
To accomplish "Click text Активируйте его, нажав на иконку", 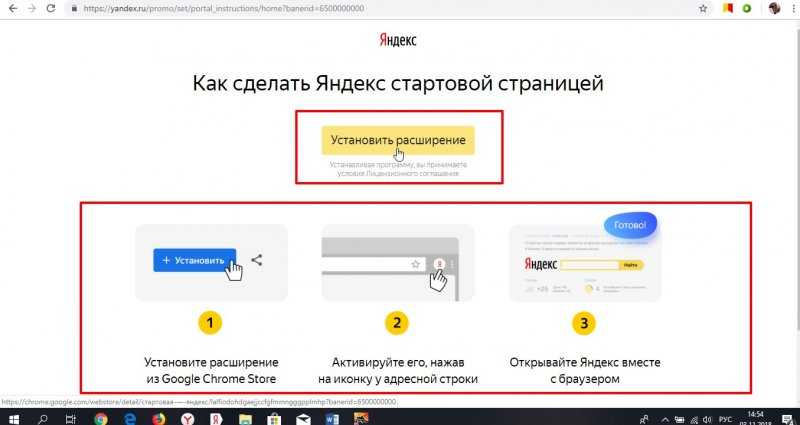I will [398, 371].
